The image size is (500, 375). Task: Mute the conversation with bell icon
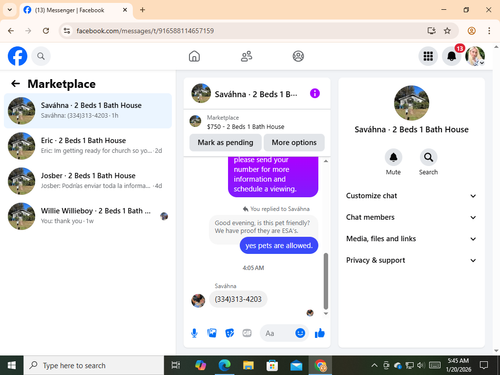tap(393, 157)
